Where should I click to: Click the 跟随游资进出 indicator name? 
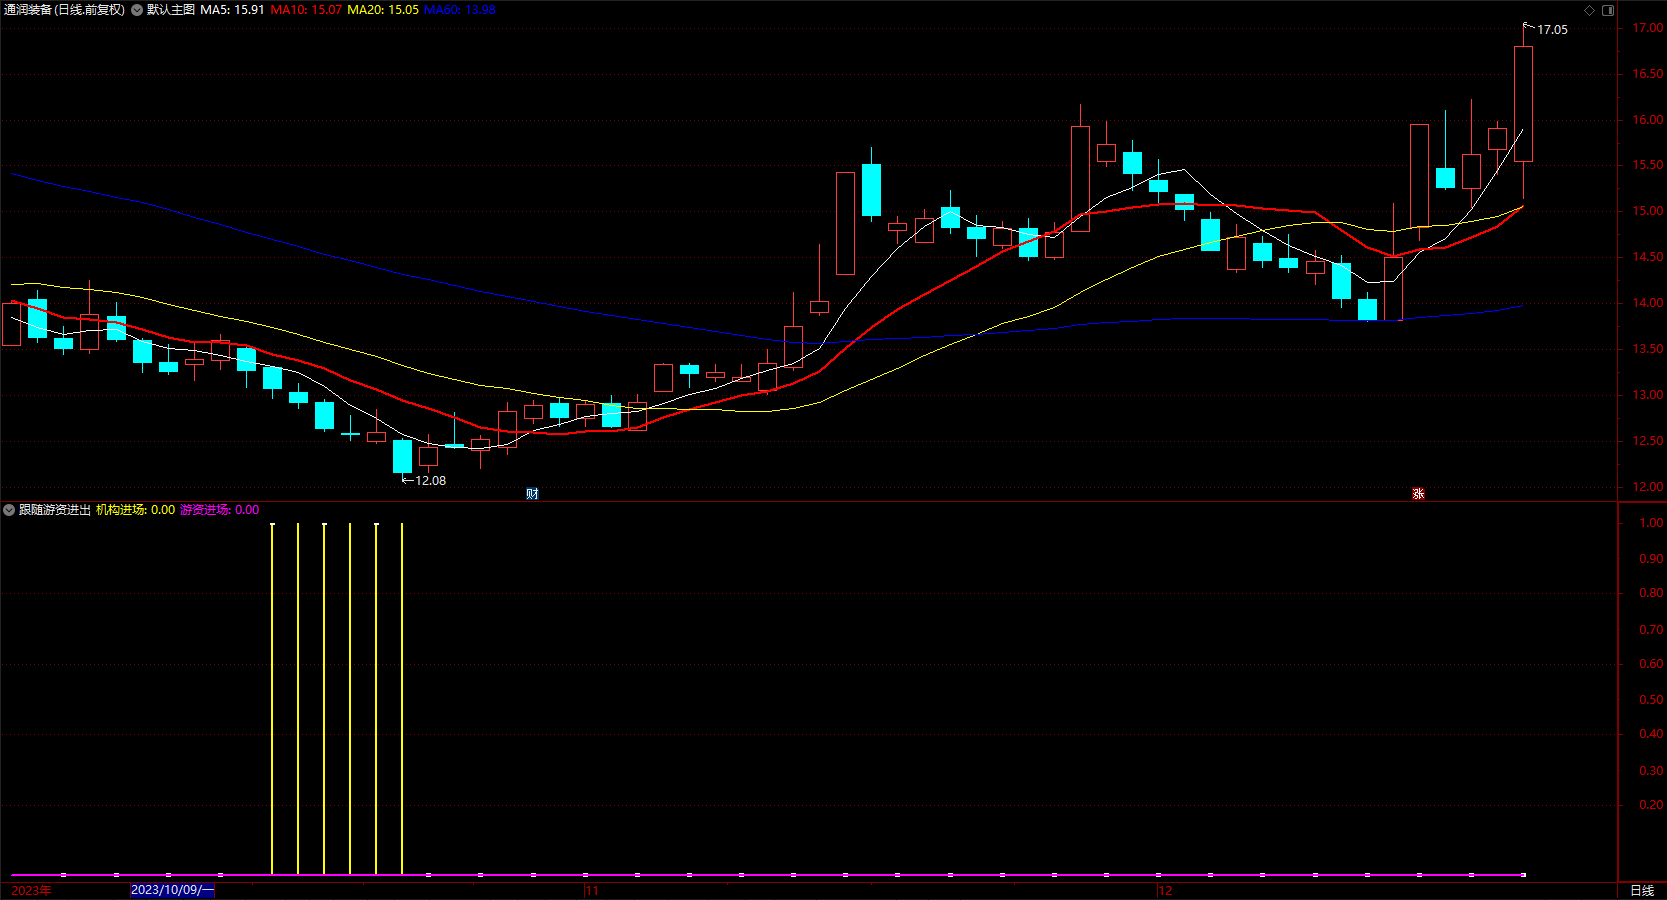pos(55,510)
